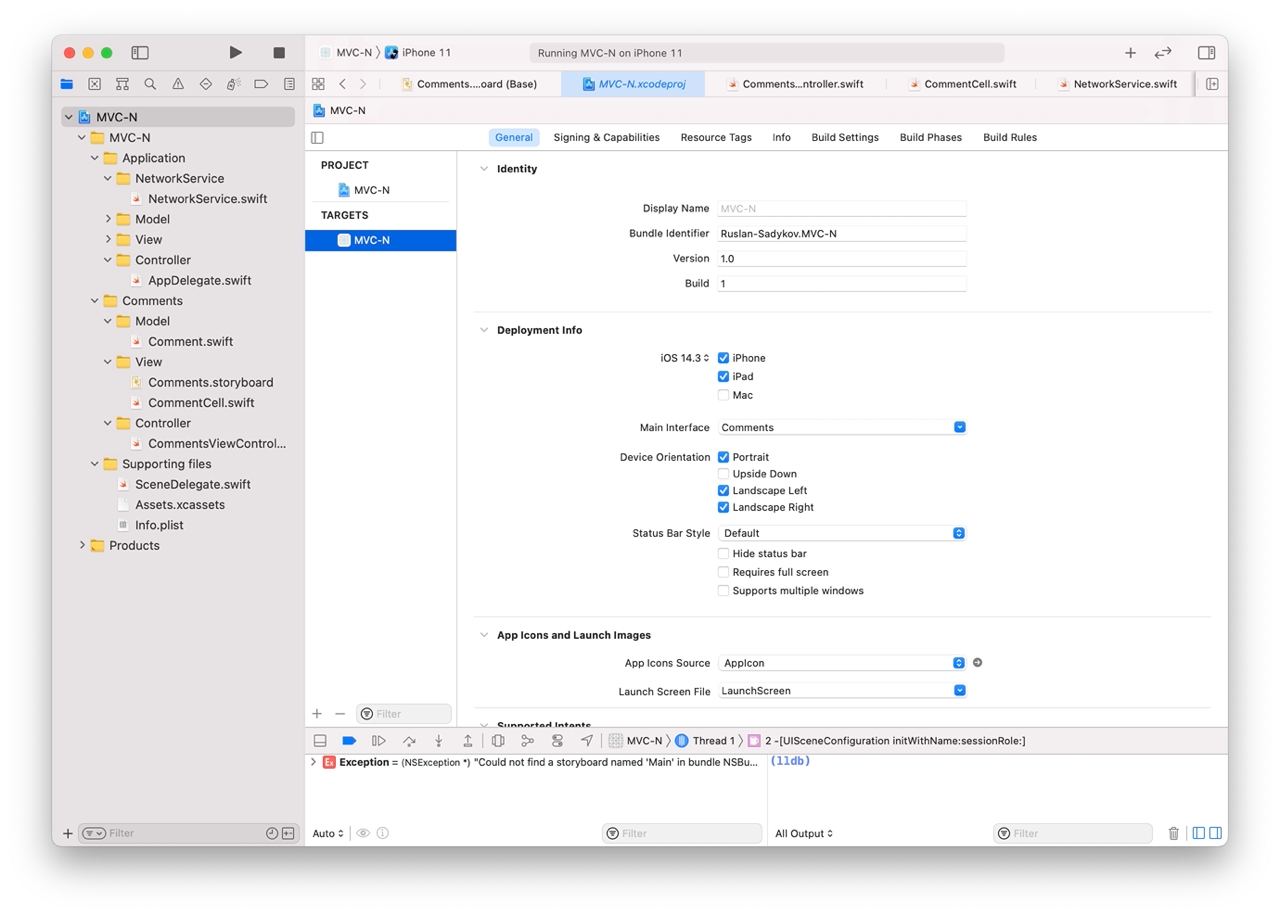The image size is (1280, 915).
Task: Enable the Mac checkbox
Action: coord(723,395)
